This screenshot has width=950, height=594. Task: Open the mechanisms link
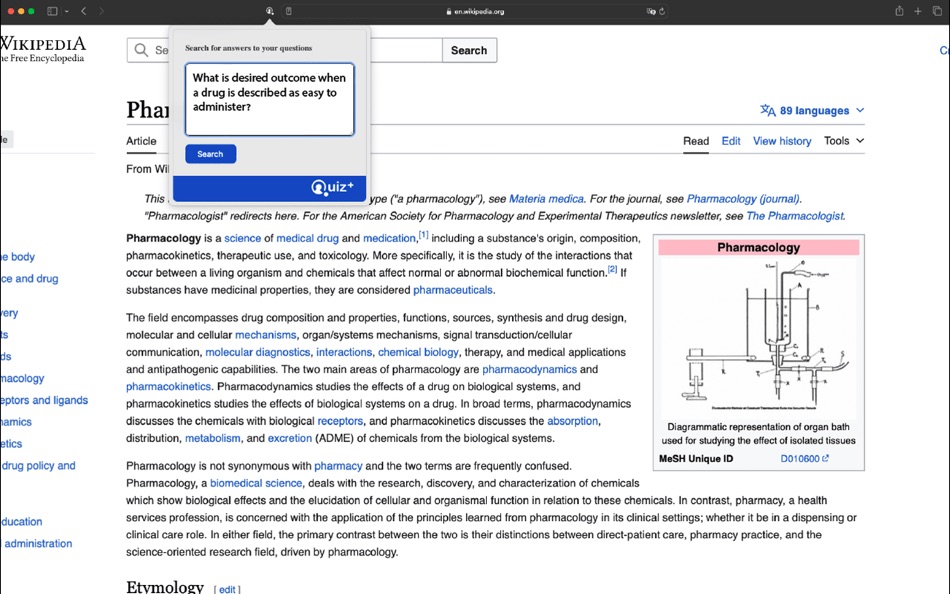tap(265, 335)
